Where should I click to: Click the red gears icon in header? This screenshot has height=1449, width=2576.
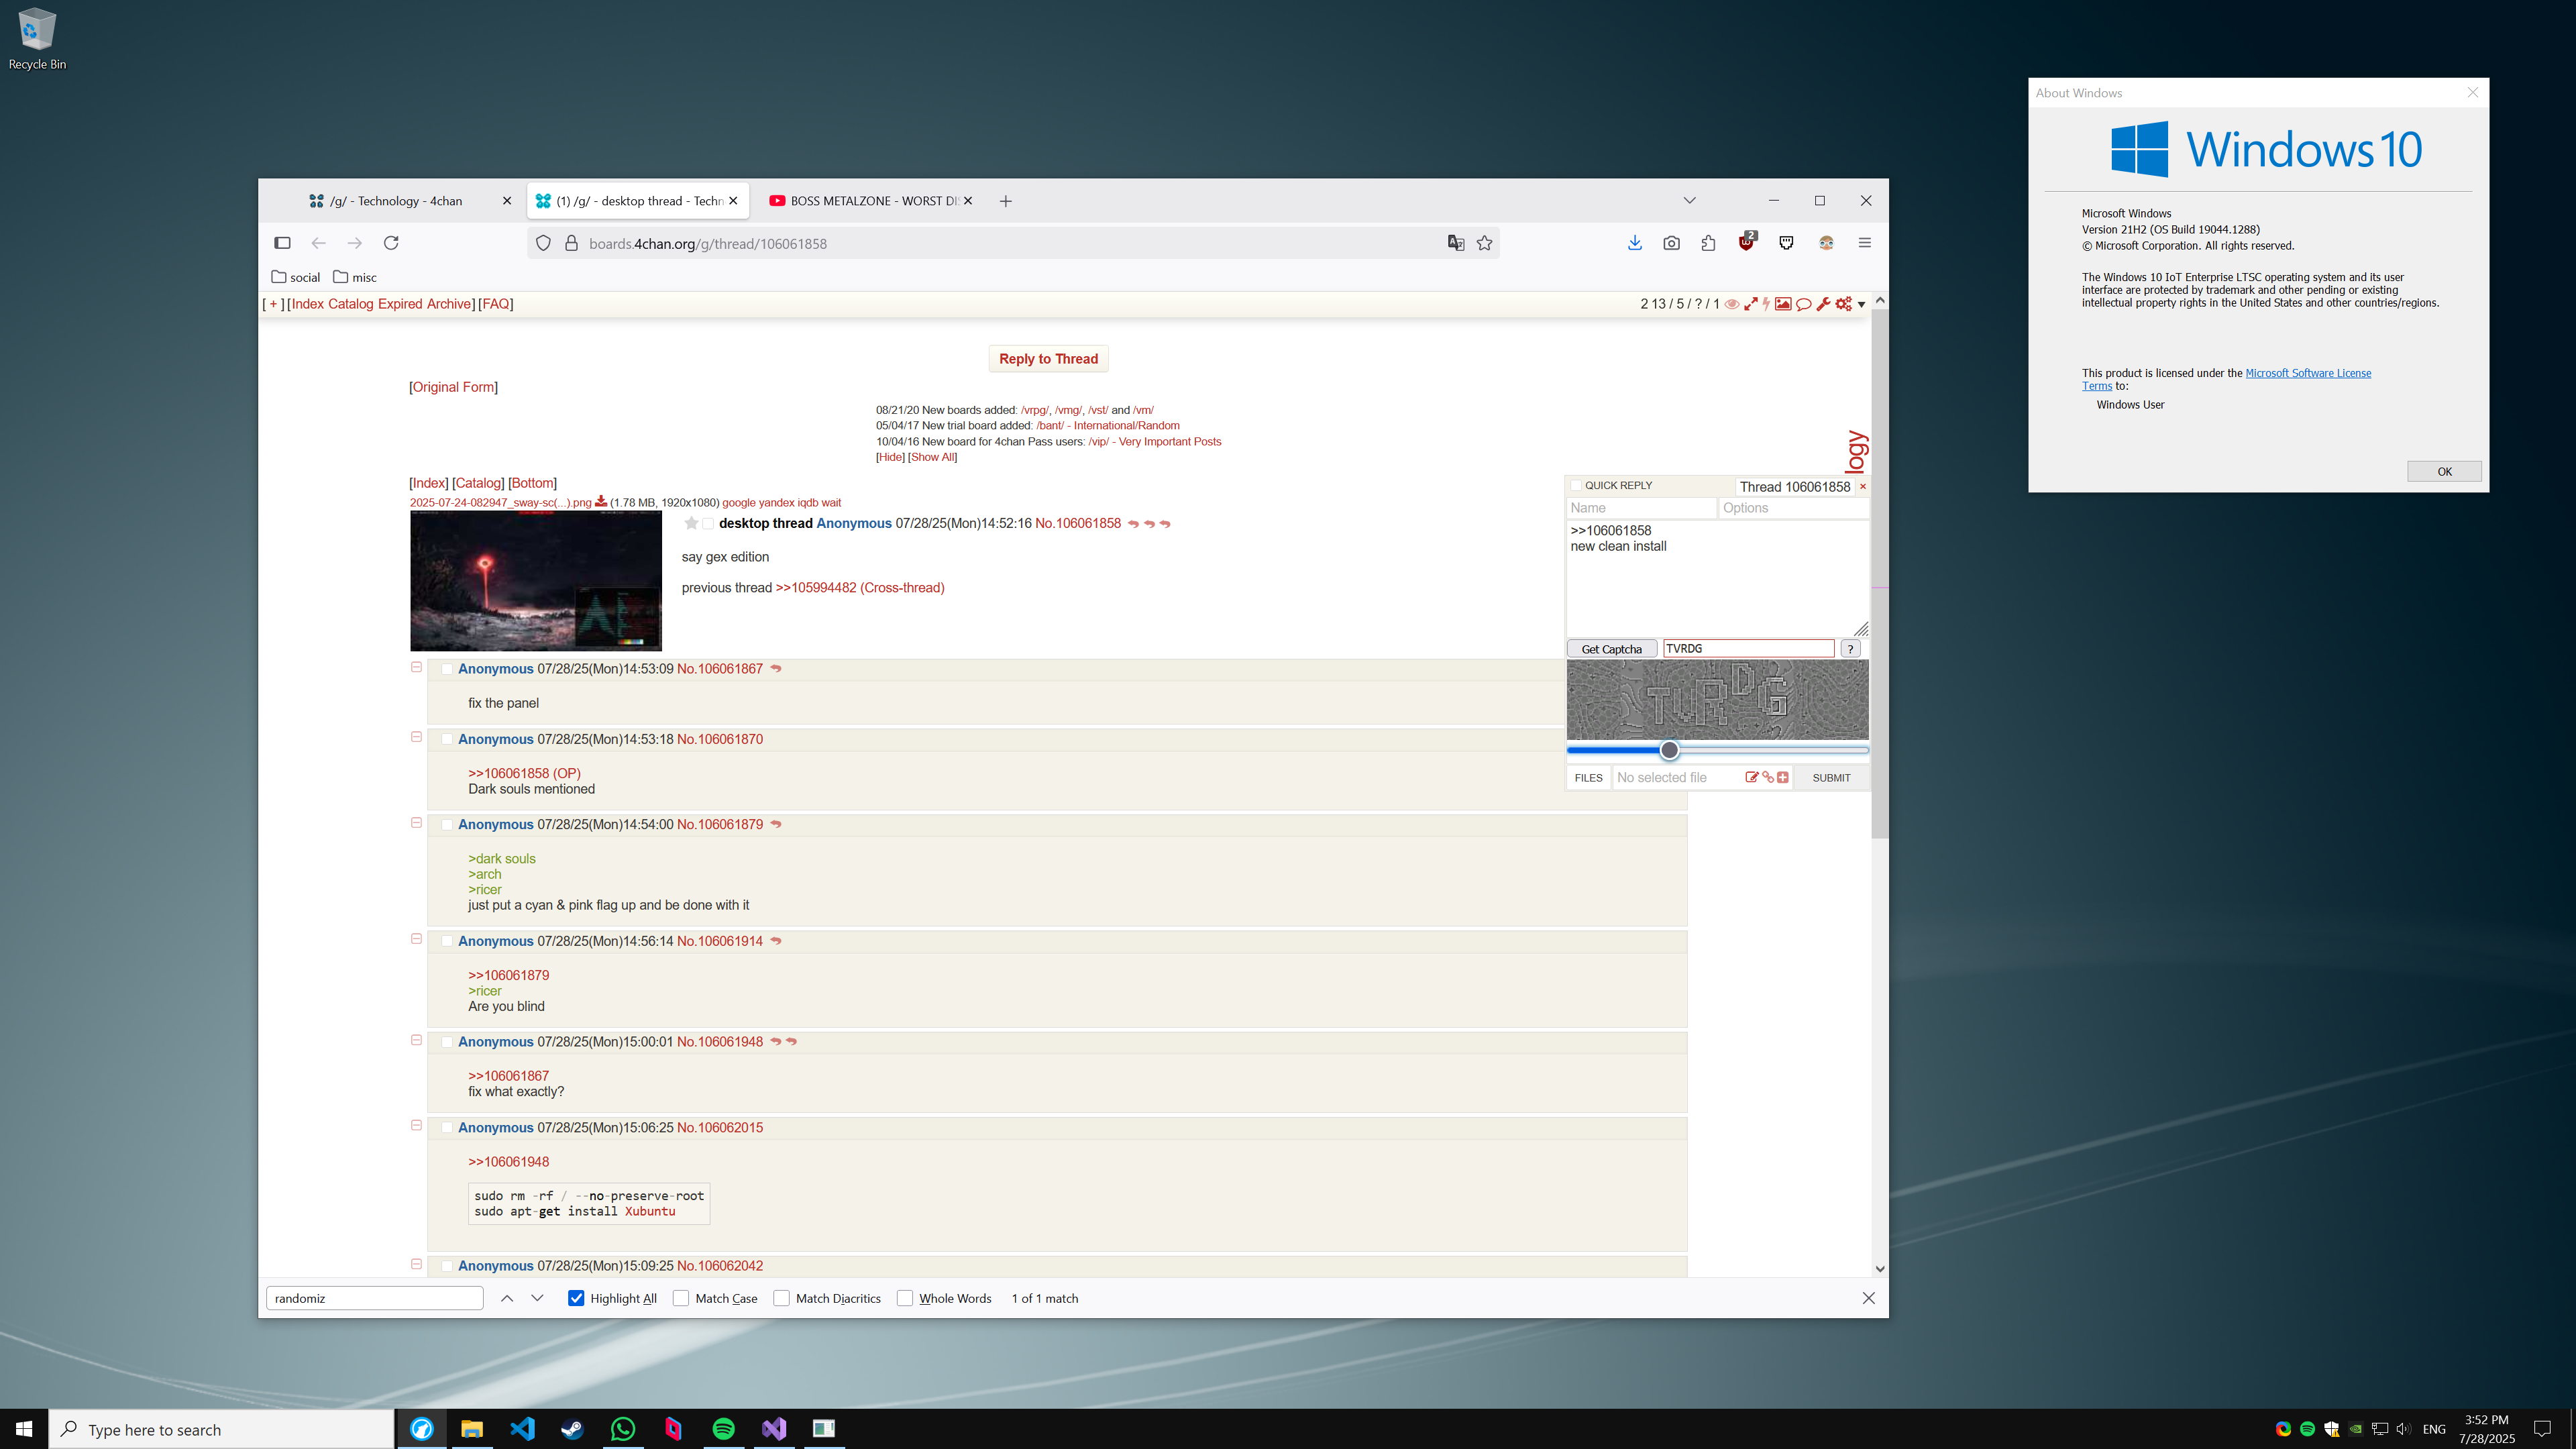pyautogui.click(x=1844, y=304)
